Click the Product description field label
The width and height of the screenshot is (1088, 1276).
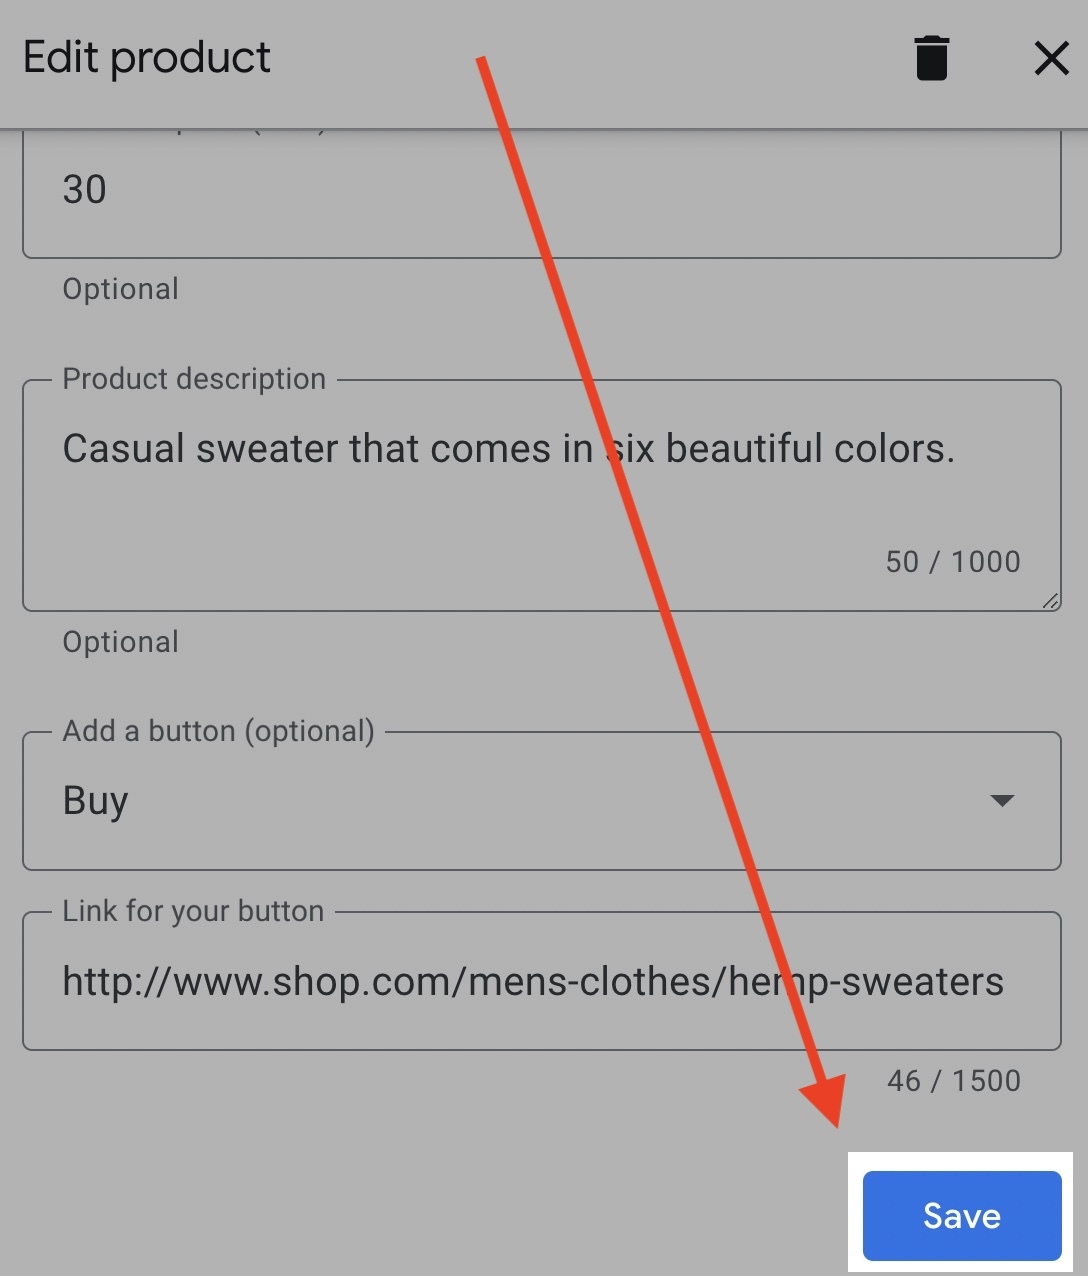point(194,379)
